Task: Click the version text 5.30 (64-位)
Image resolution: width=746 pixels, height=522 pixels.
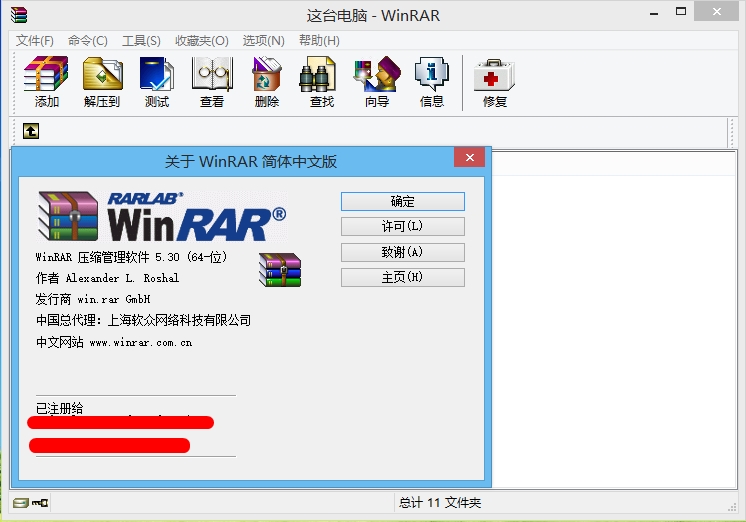Action: tap(191, 257)
